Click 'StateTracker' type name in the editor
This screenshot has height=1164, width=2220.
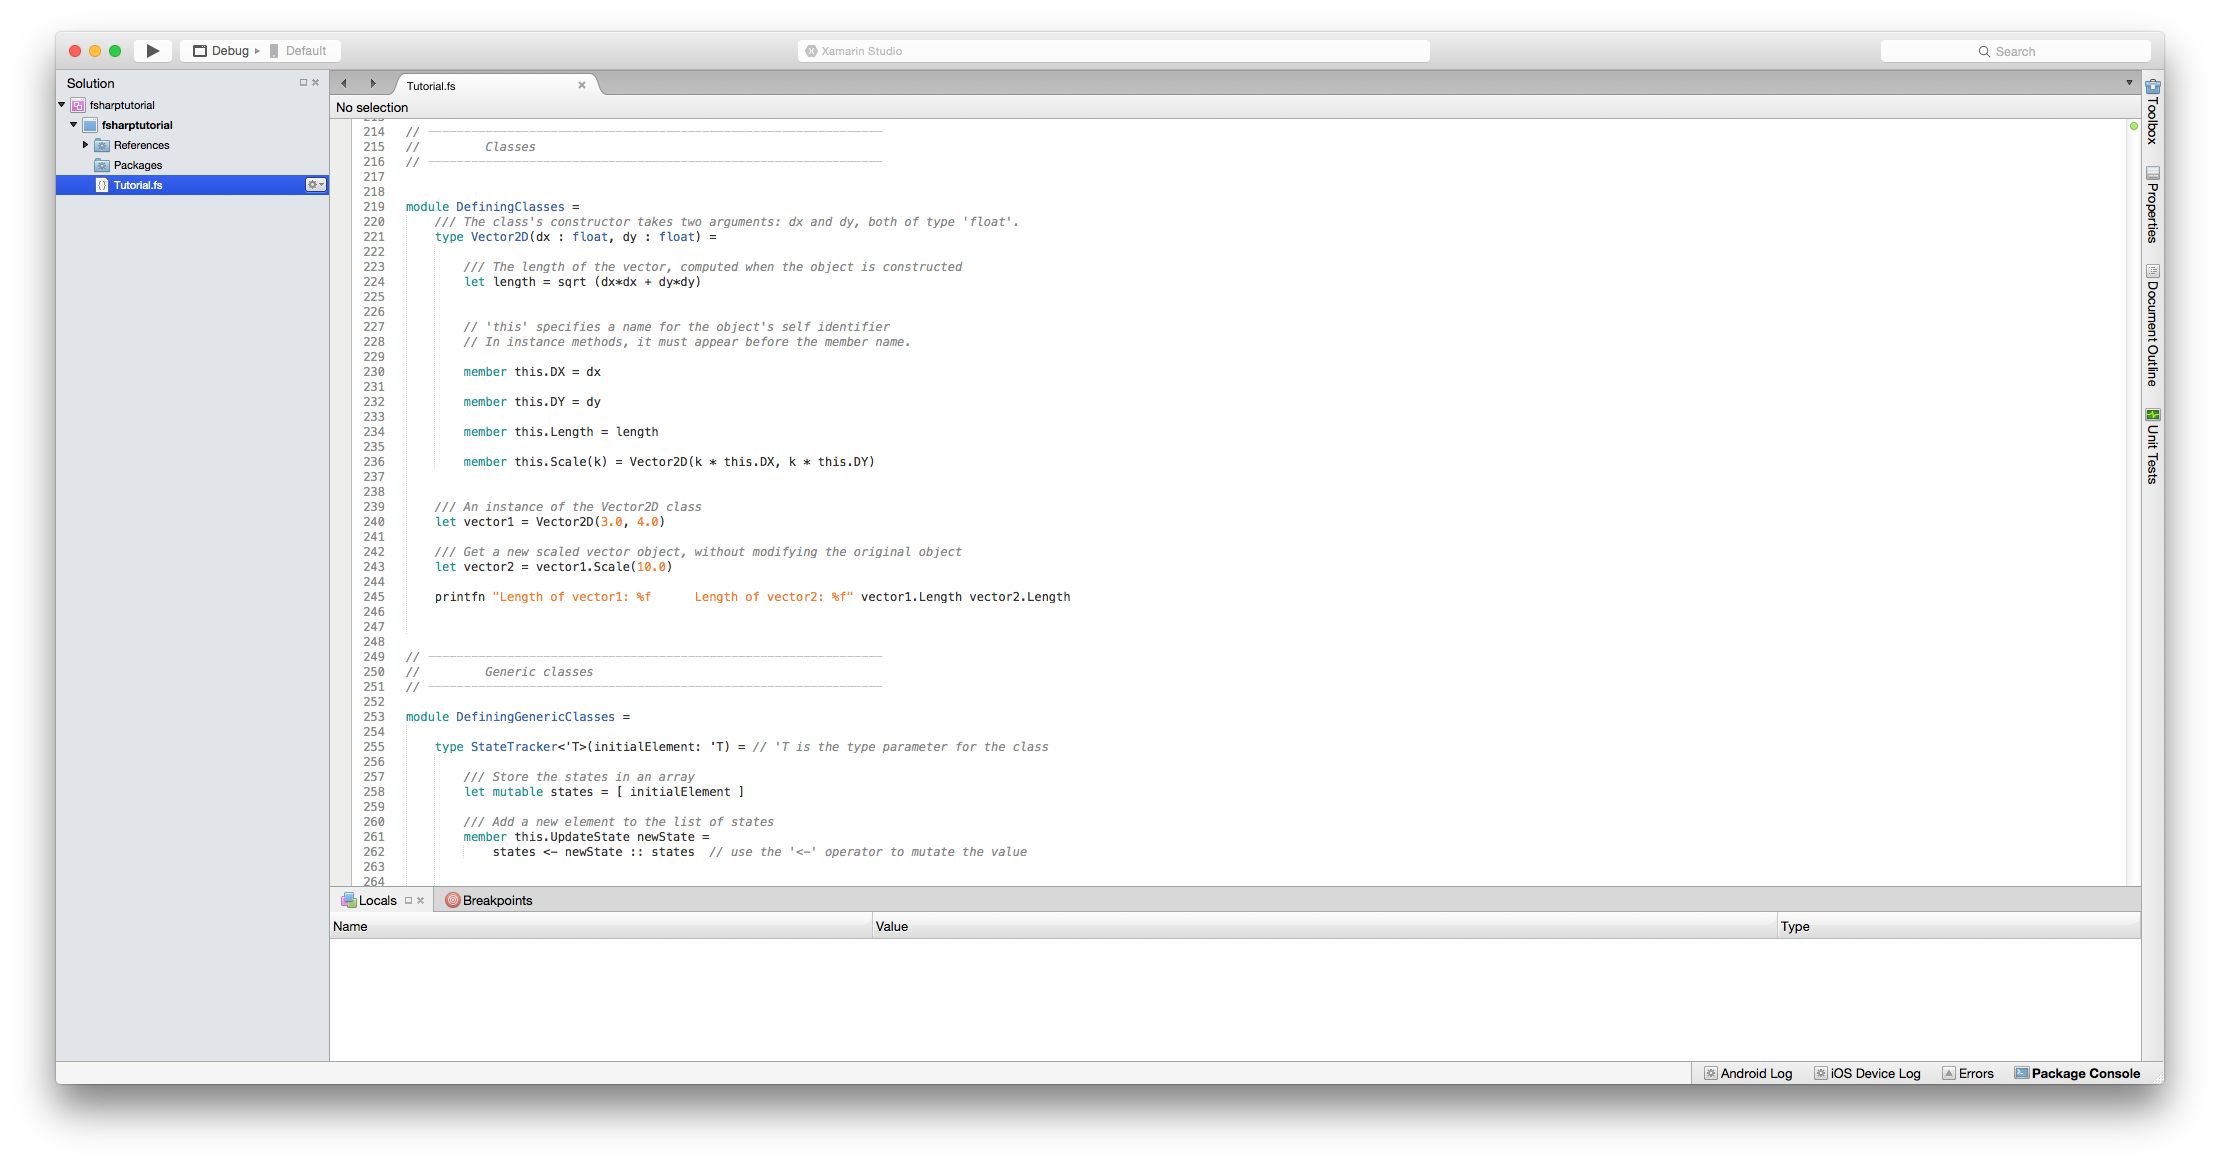coord(514,747)
